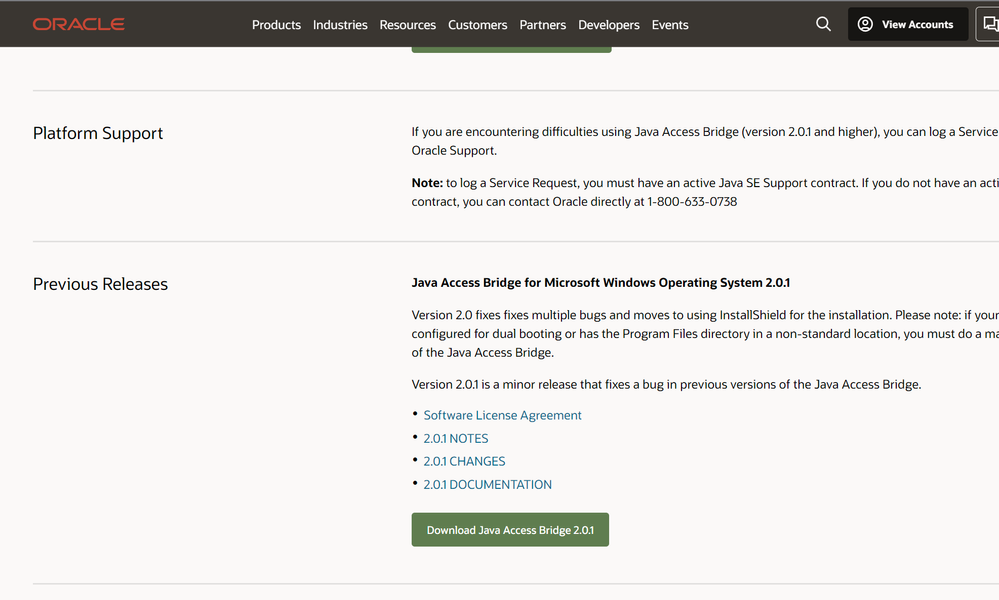The image size is (999, 600).
Task: Click Download Java Access Bridge 2.0.1
Action: (x=510, y=530)
